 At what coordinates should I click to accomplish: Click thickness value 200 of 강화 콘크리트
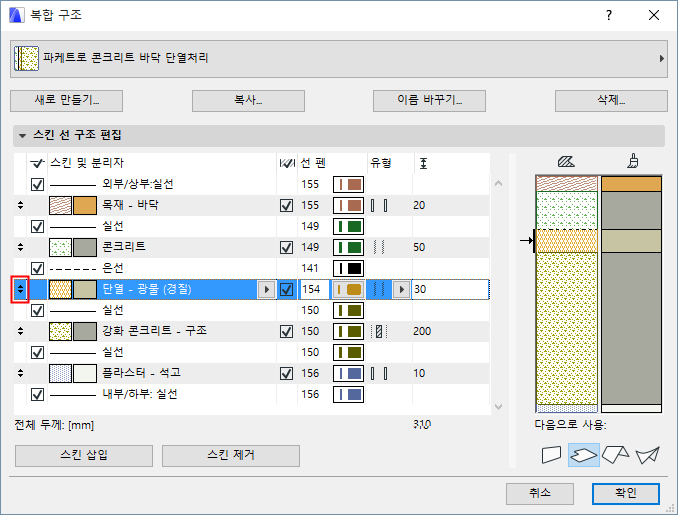pyautogui.click(x=422, y=332)
